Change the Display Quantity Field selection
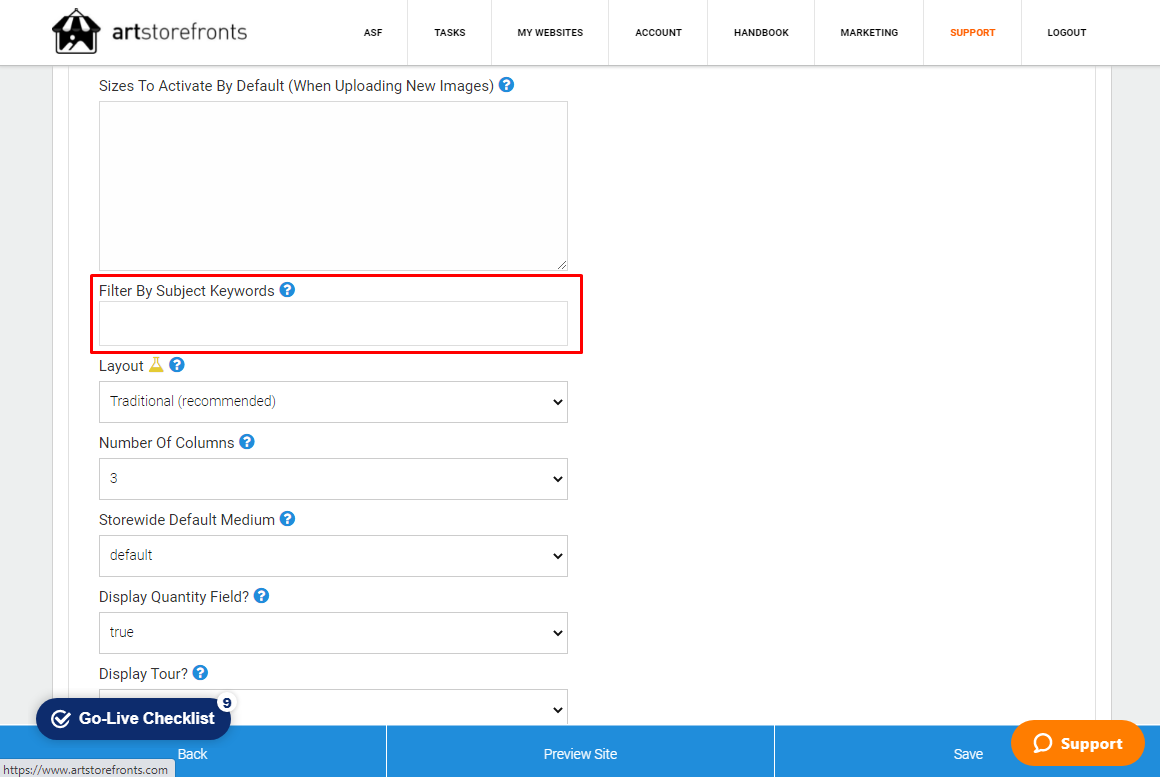The image size is (1160, 777). (x=333, y=633)
